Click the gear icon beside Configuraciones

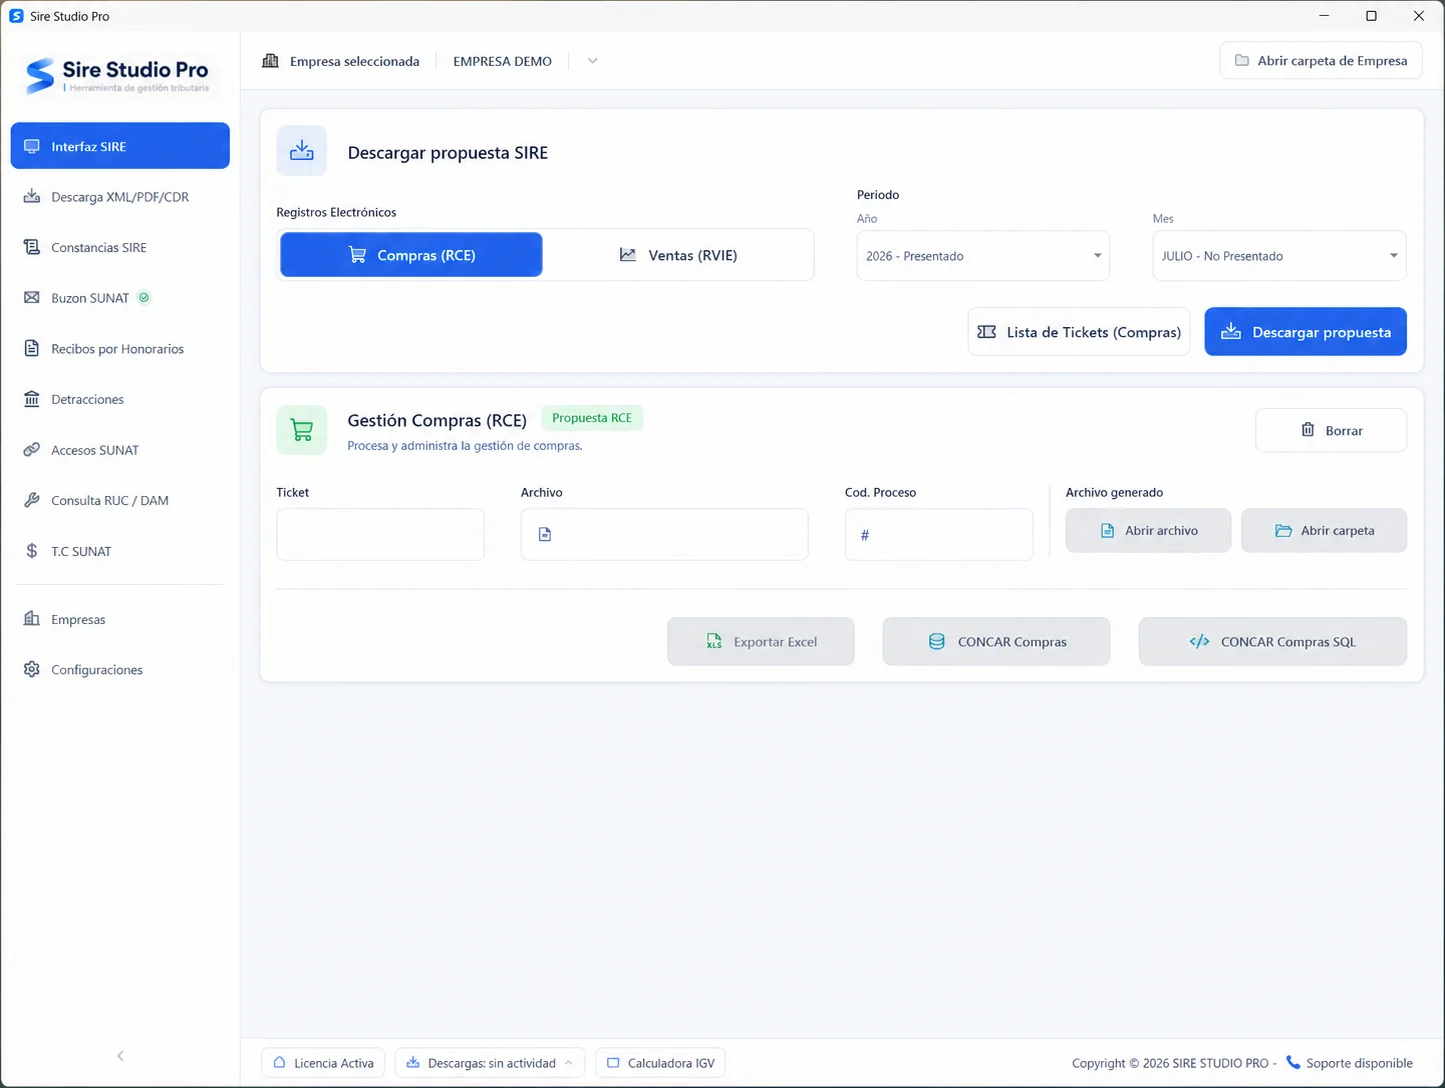click(32, 670)
